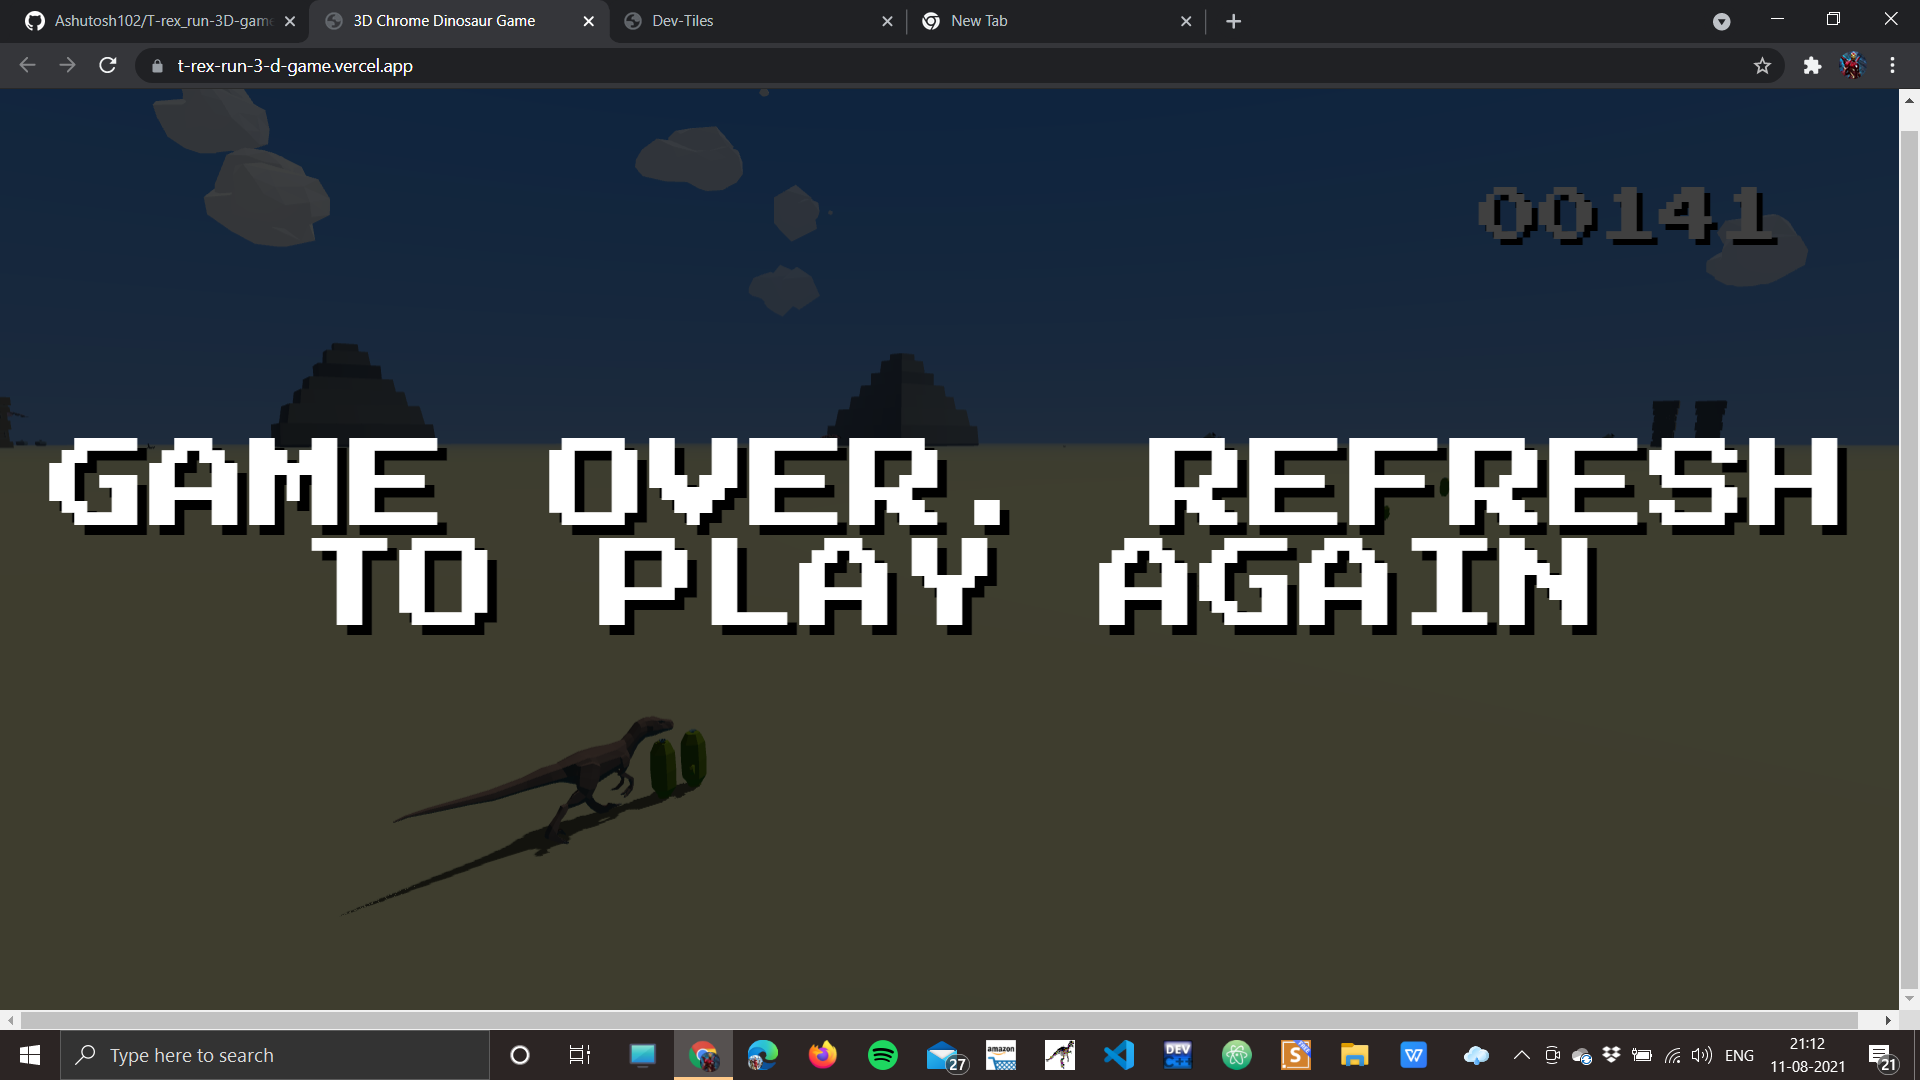Toggle Wi-Fi from the system tray

click(1672, 1054)
